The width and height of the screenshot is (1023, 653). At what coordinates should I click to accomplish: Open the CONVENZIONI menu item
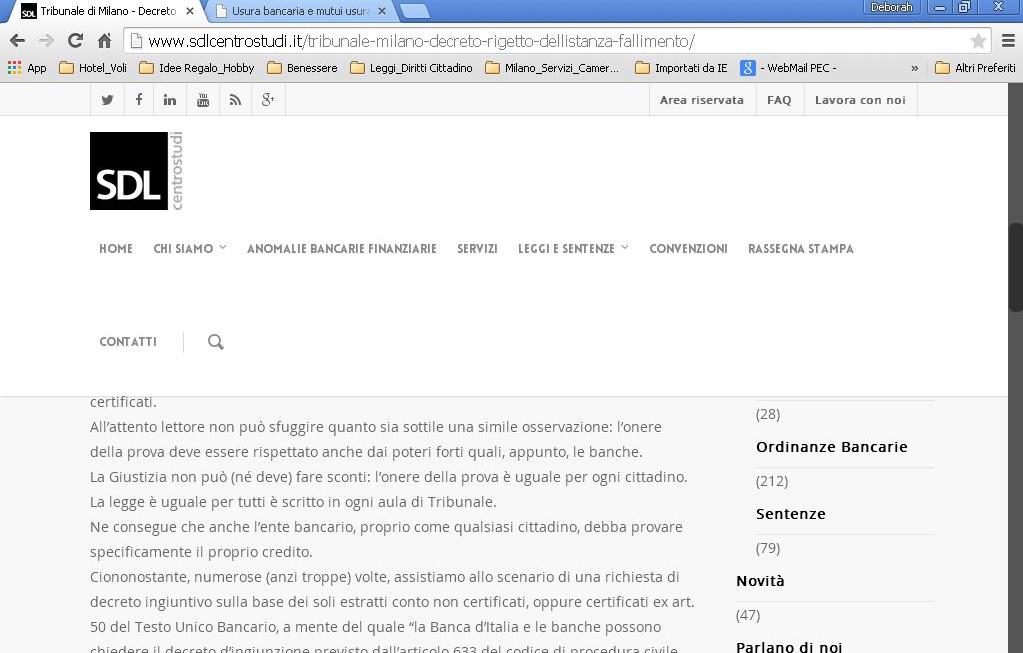tap(688, 249)
